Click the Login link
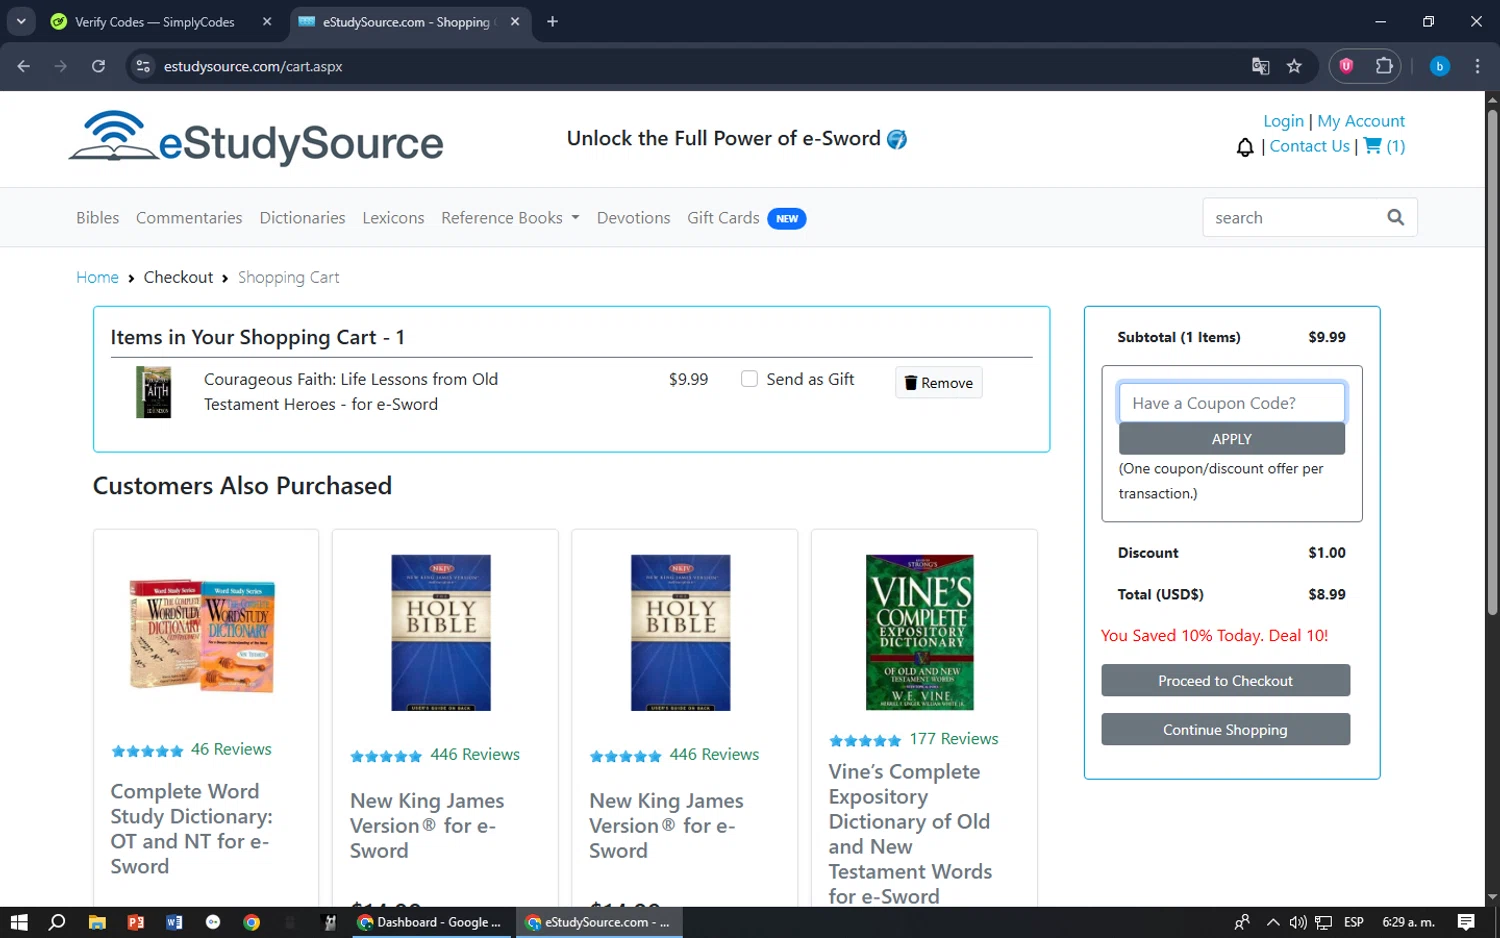Screen dimensions: 1500x938 [x=1283, y=121]
